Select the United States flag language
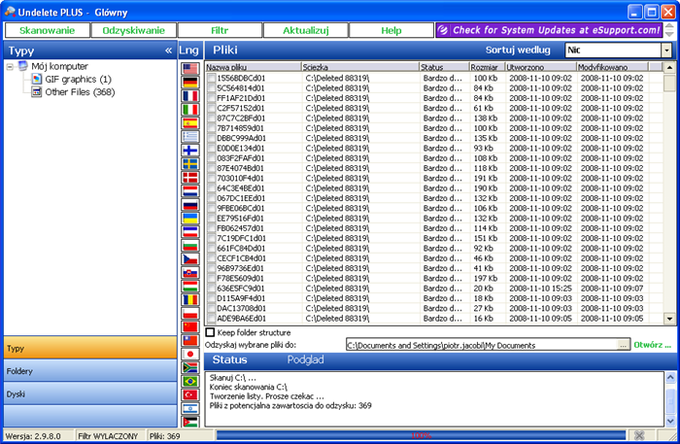Image resolution: width=680 pixels, height=444 pixels. coord(190,69)
